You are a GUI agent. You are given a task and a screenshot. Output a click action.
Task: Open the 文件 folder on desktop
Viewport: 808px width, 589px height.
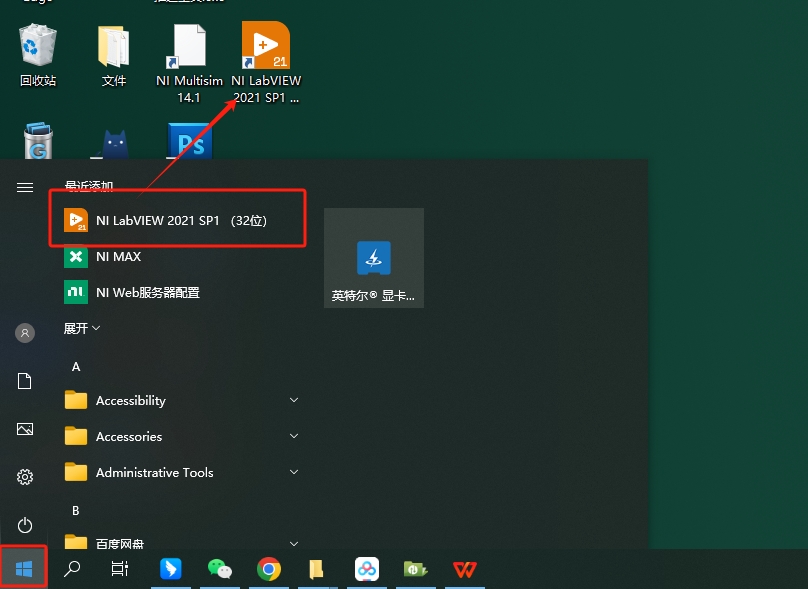pos(113,55)
